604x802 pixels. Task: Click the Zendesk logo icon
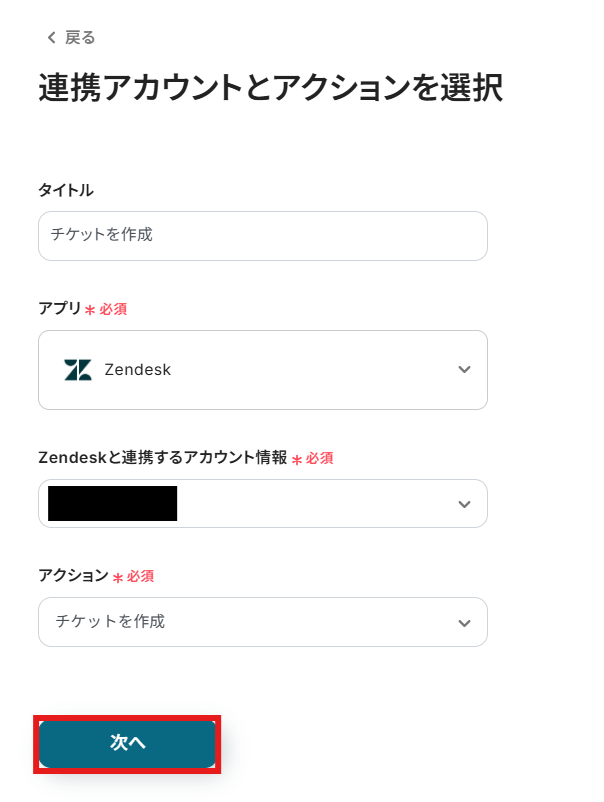click(x=78, y=370)
